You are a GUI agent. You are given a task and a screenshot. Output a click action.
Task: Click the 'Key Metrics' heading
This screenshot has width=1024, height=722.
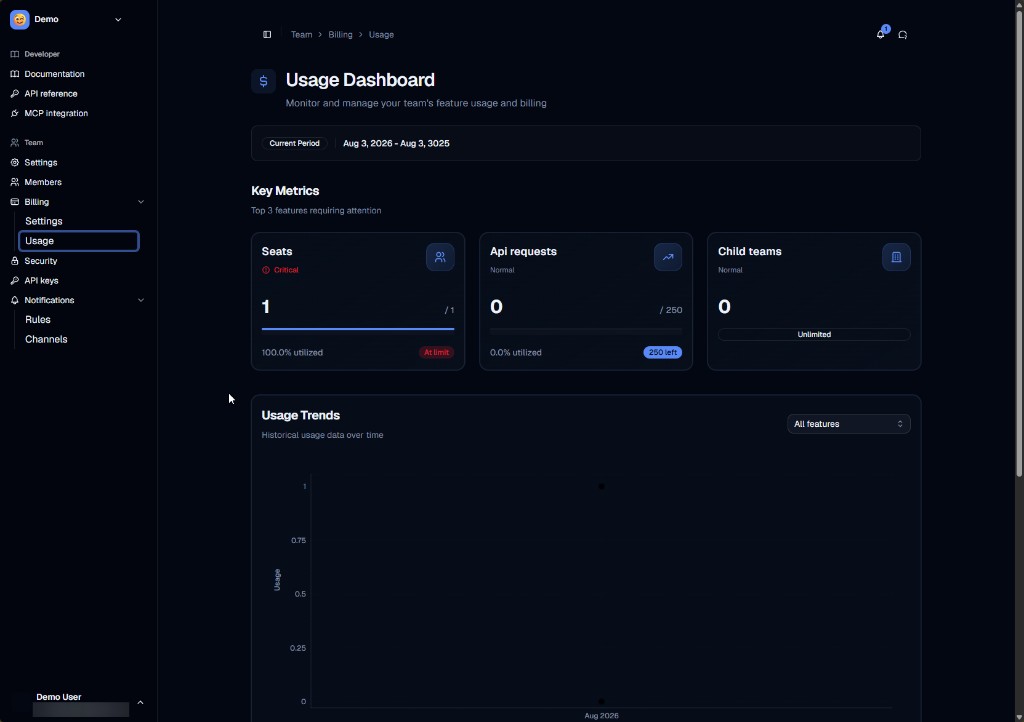pyautogui.click(x=285, y=191)
